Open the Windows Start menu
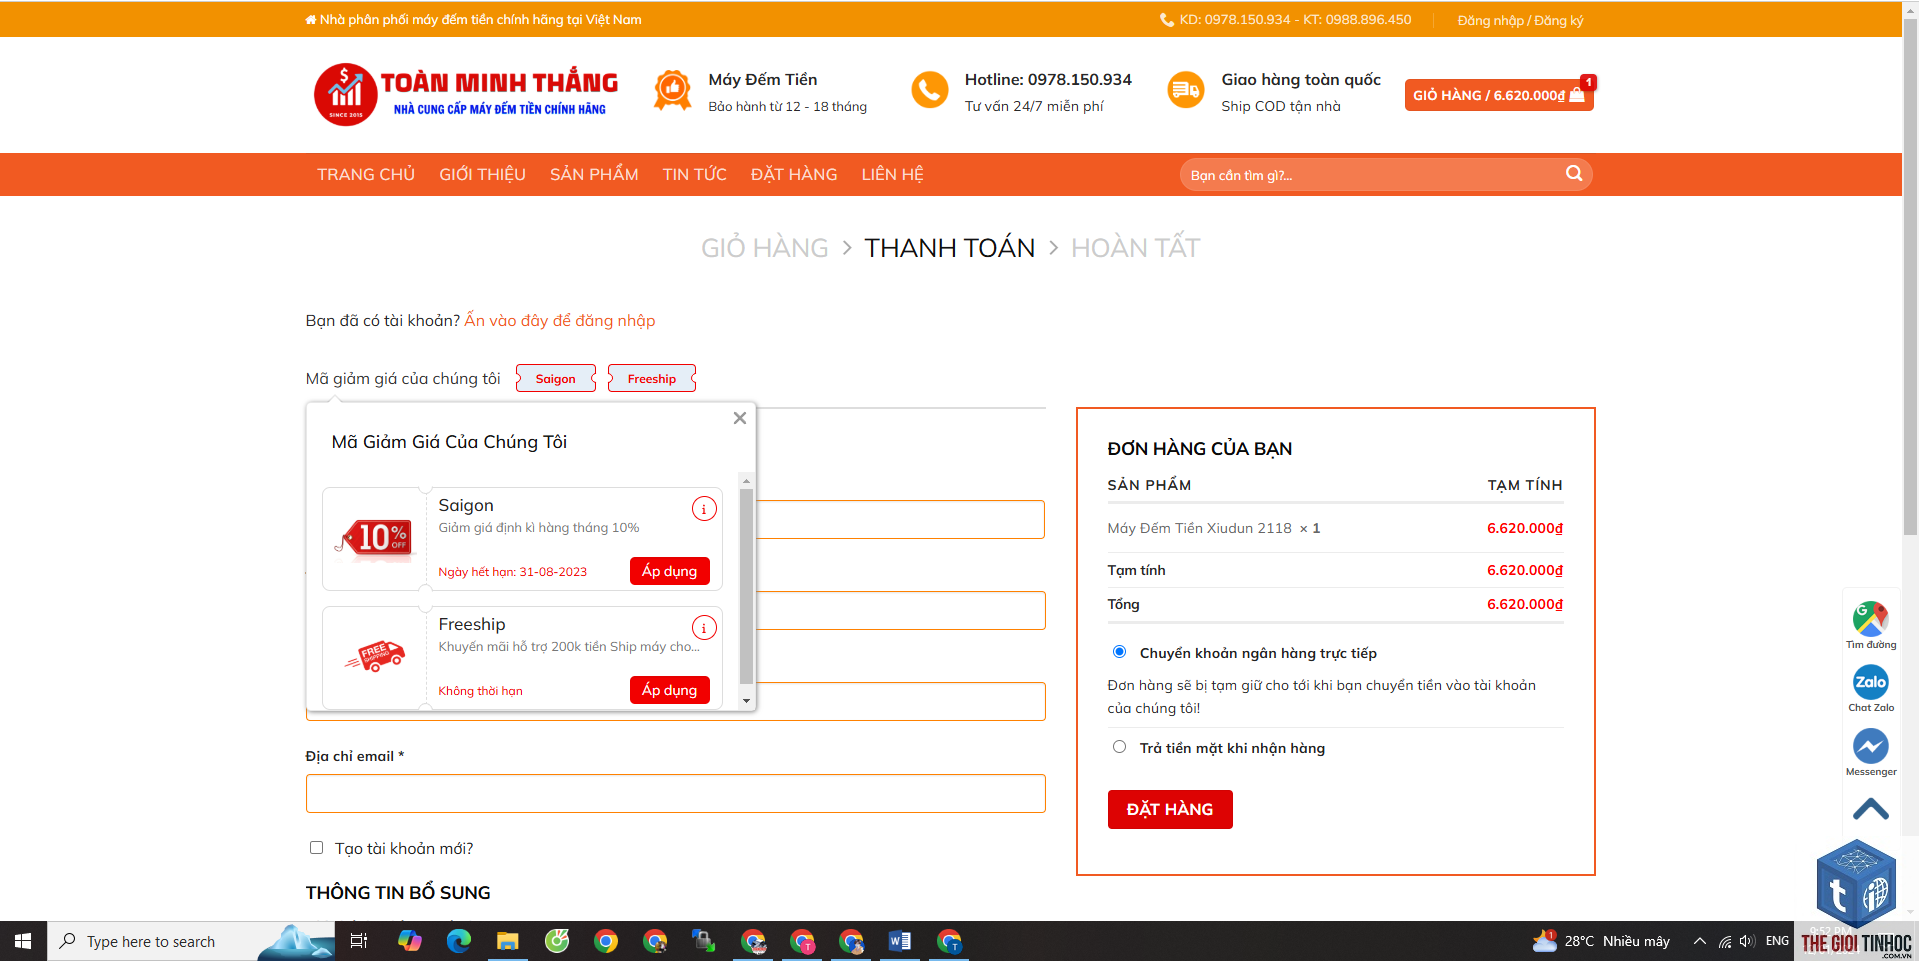 [x=23, y=941]
